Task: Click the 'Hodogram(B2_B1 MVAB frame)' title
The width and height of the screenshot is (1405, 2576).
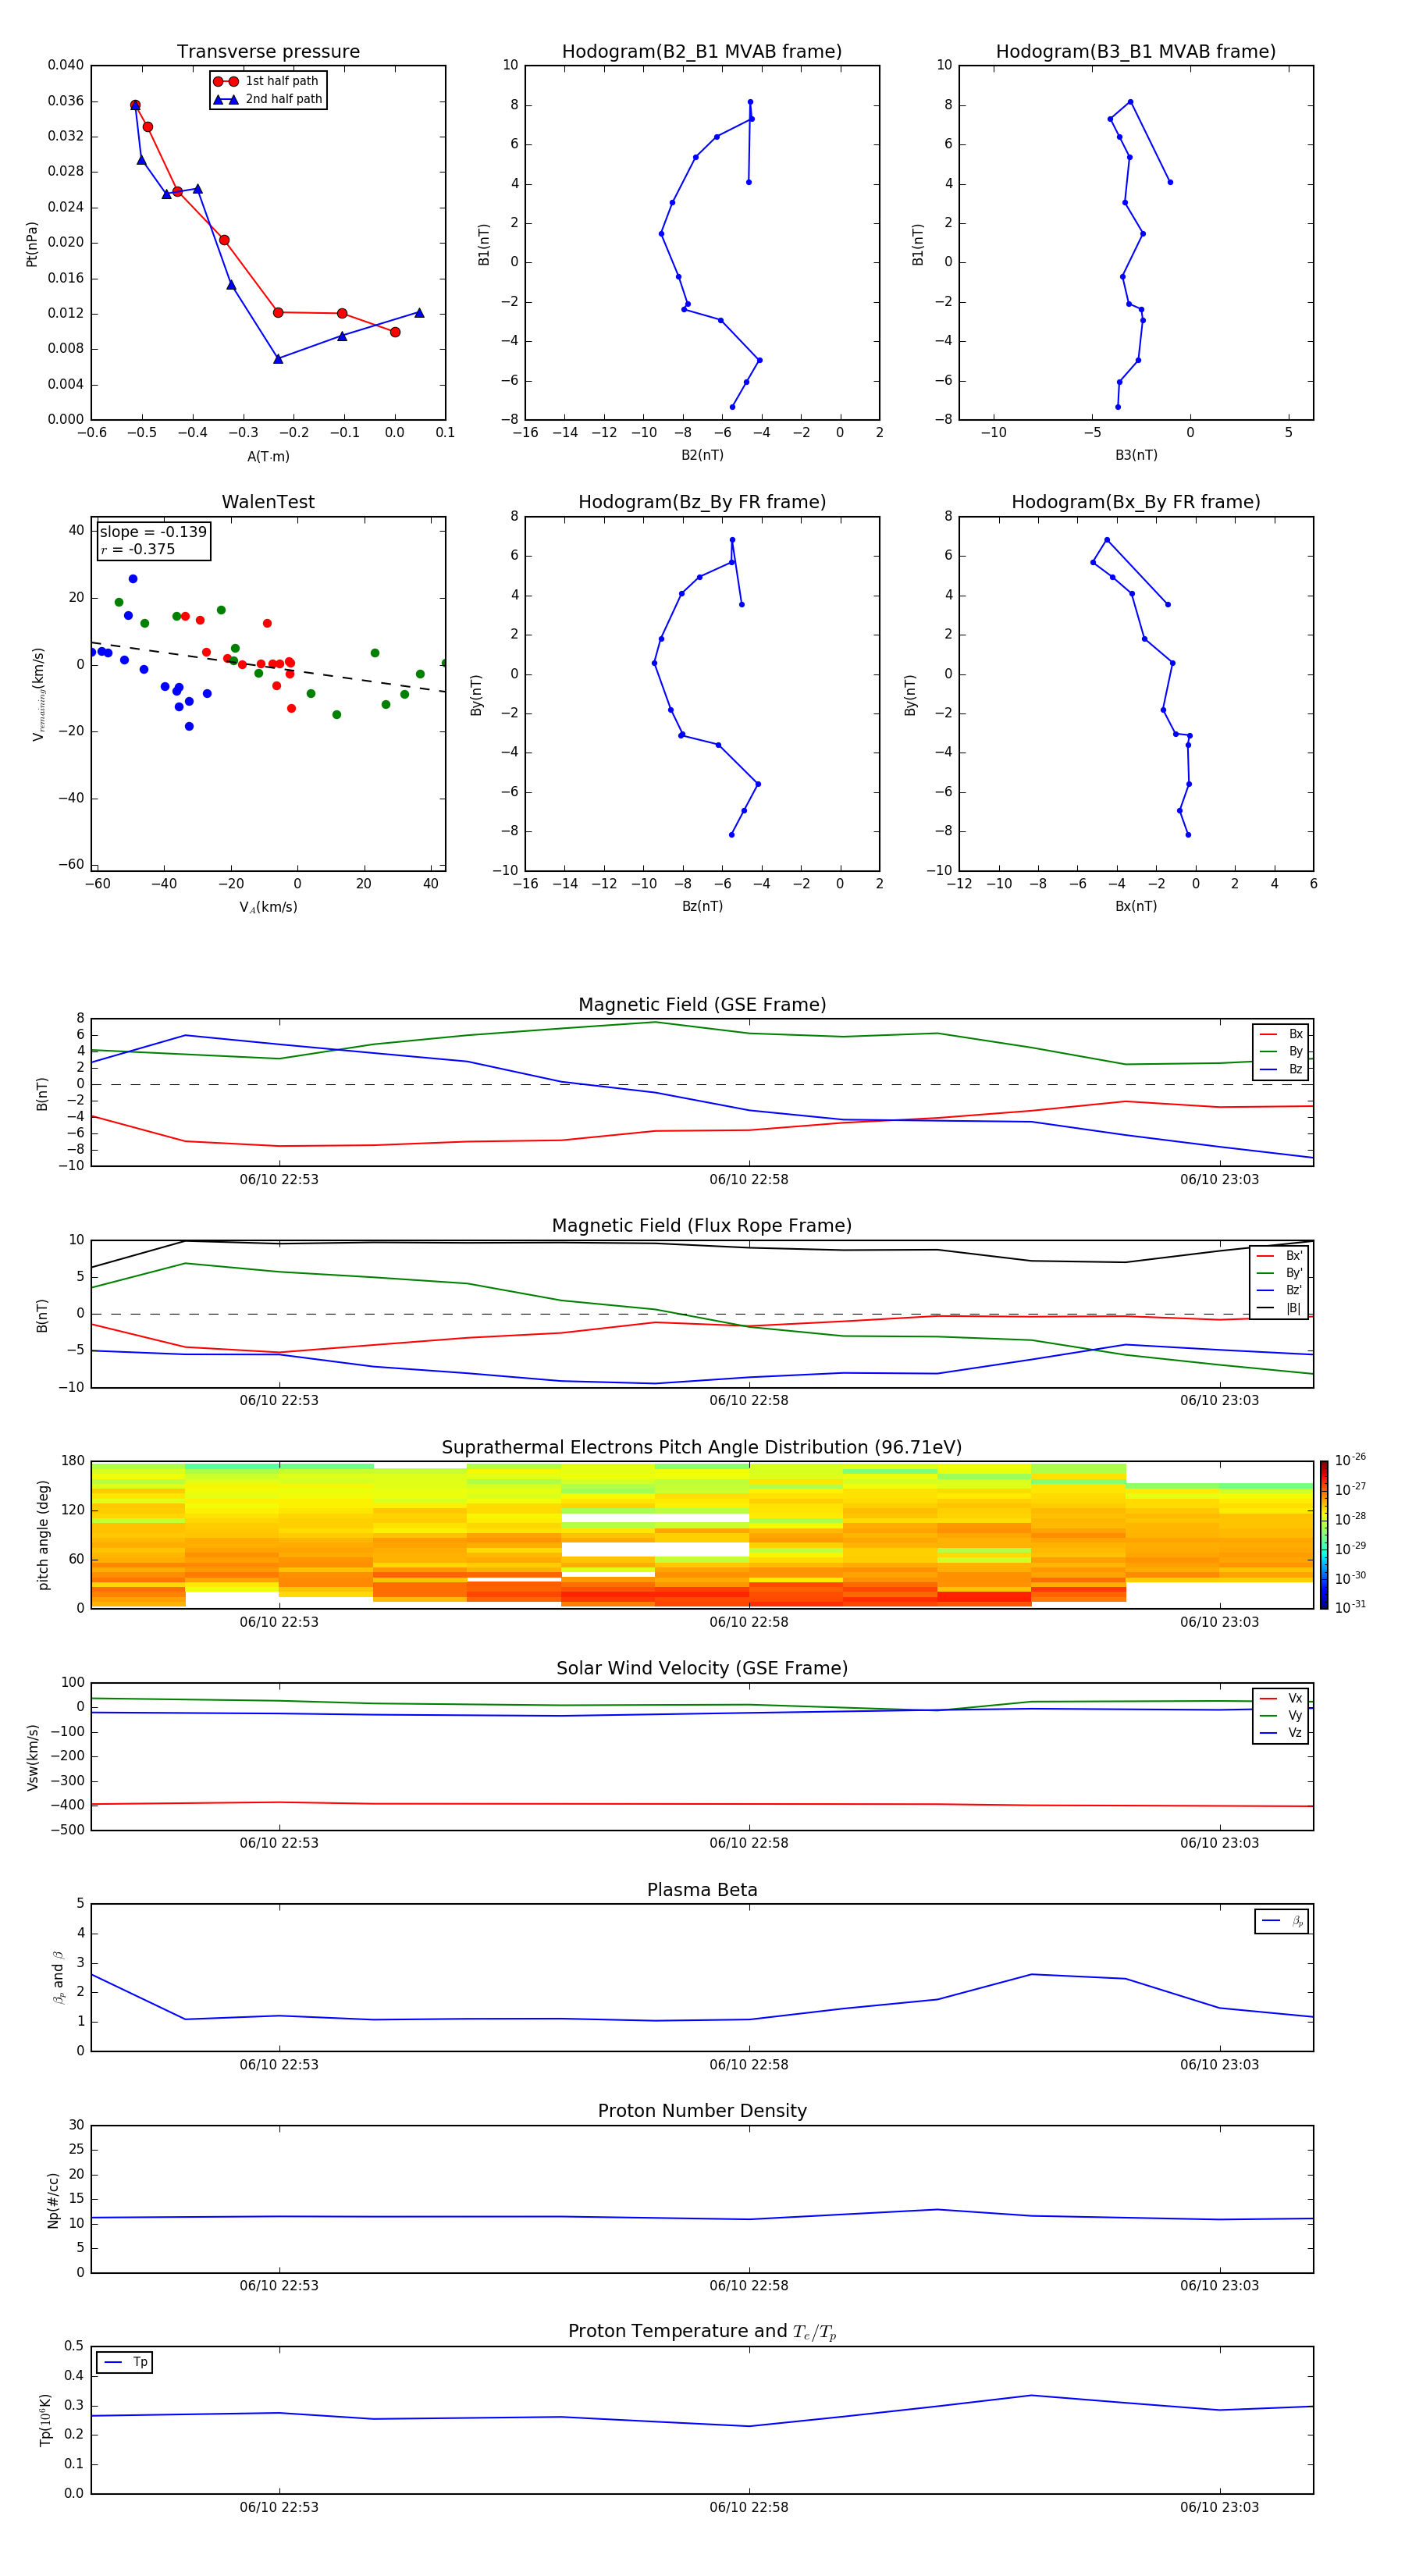Action: pyautogui.click(x=702, y=52)
